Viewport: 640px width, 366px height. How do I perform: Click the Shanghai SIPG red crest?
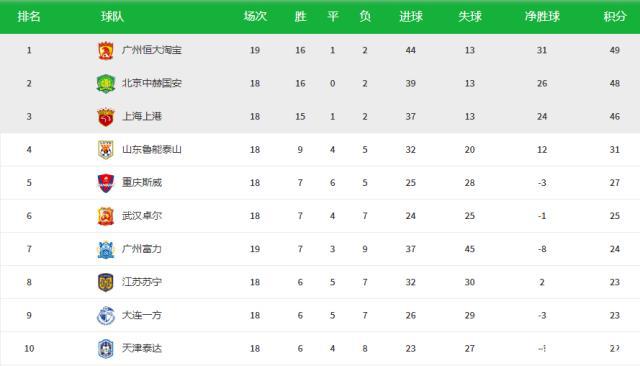(106, 117)
